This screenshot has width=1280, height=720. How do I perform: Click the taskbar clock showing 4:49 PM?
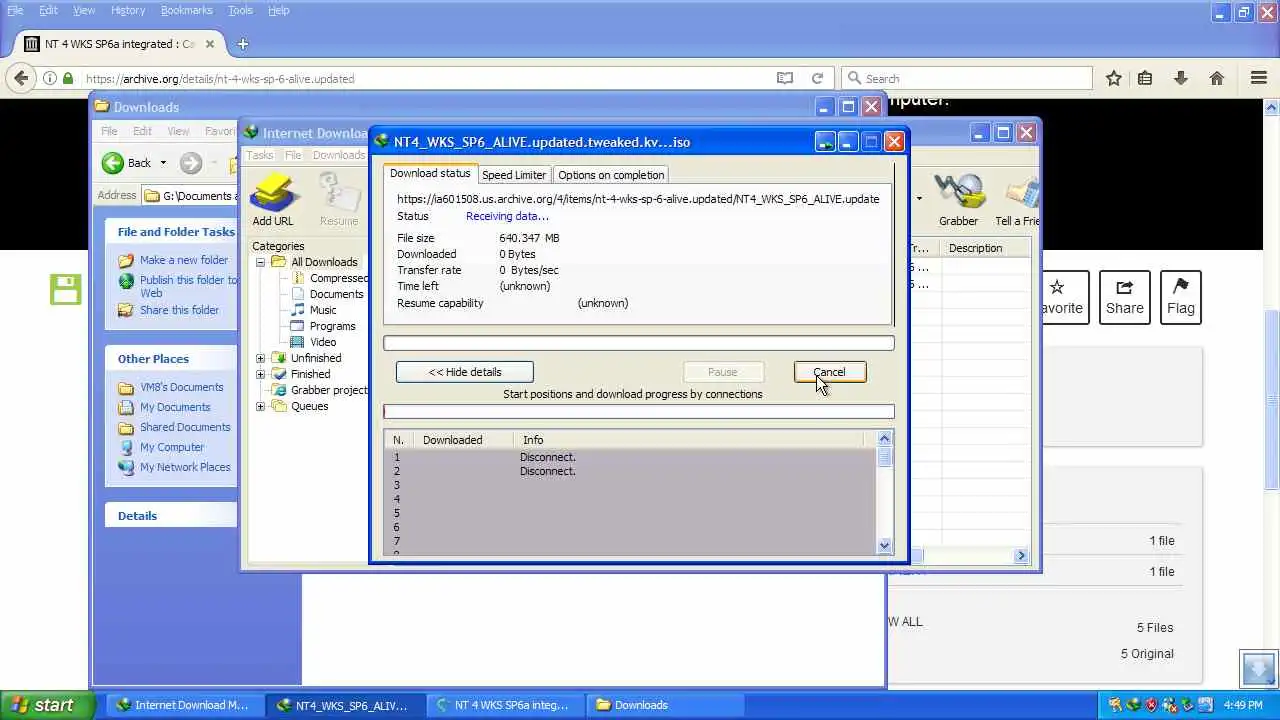[x=1243, y=705]
